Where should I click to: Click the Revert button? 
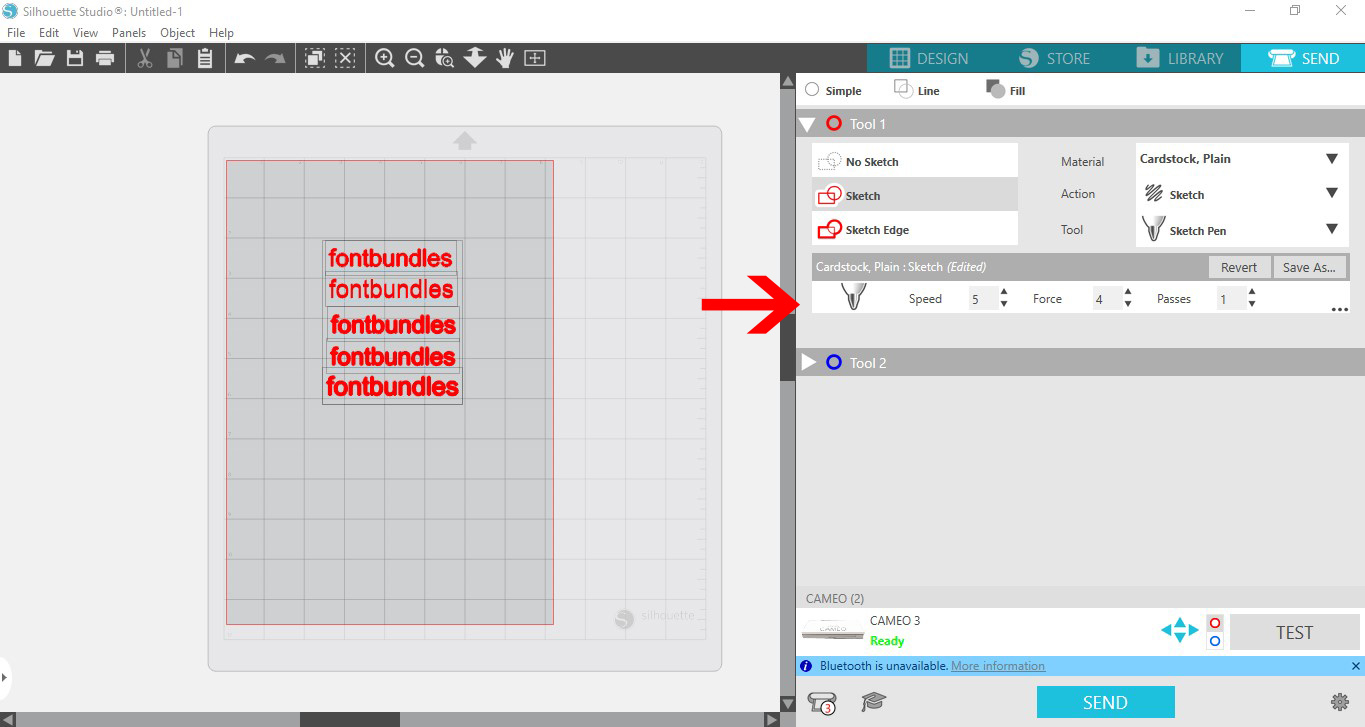tap(1239, 267)
